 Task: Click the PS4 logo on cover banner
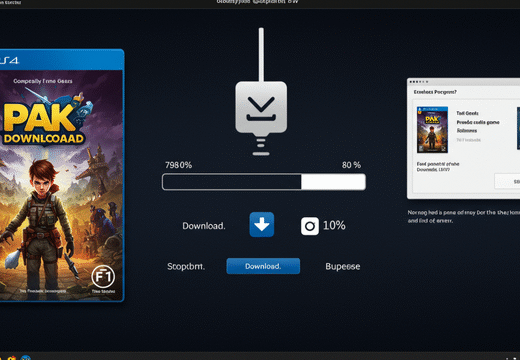pos(9,60)
